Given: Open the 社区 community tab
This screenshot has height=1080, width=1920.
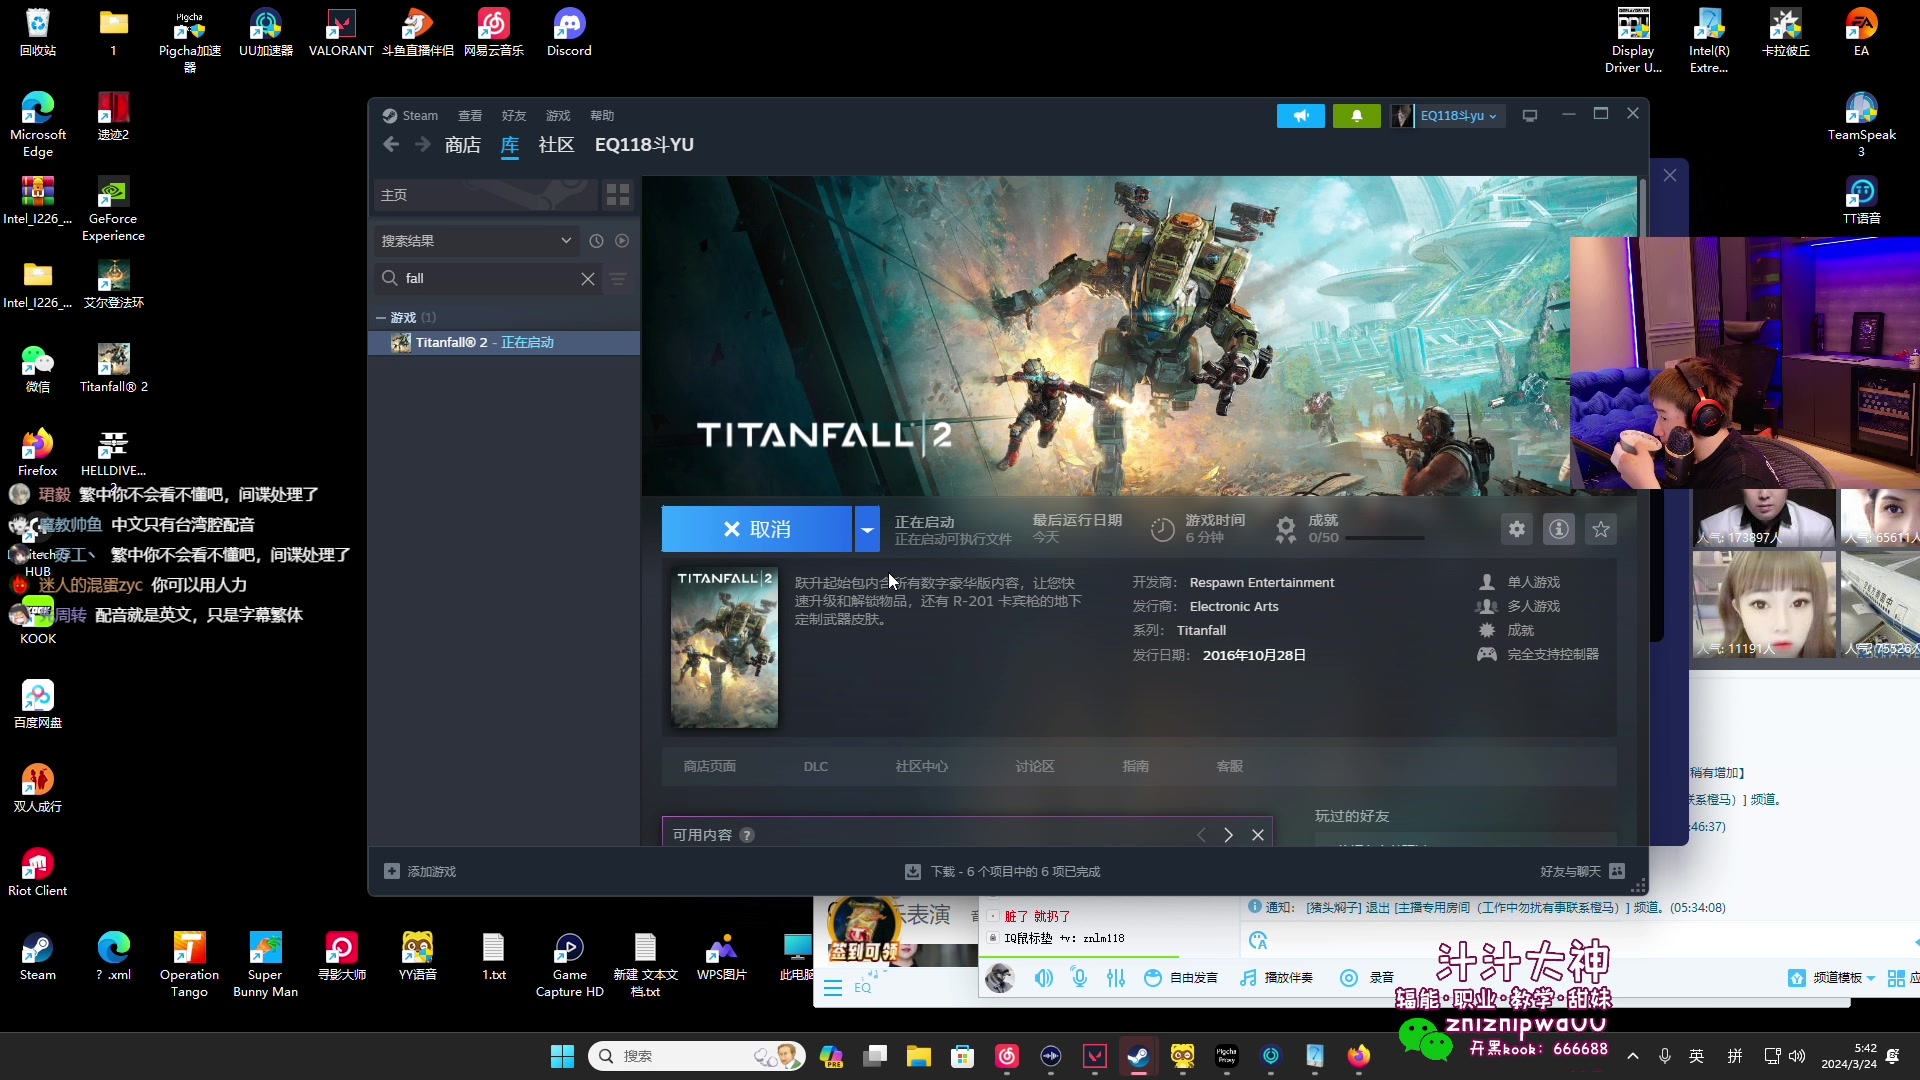Looking at the screenshot, I should 556,145.
